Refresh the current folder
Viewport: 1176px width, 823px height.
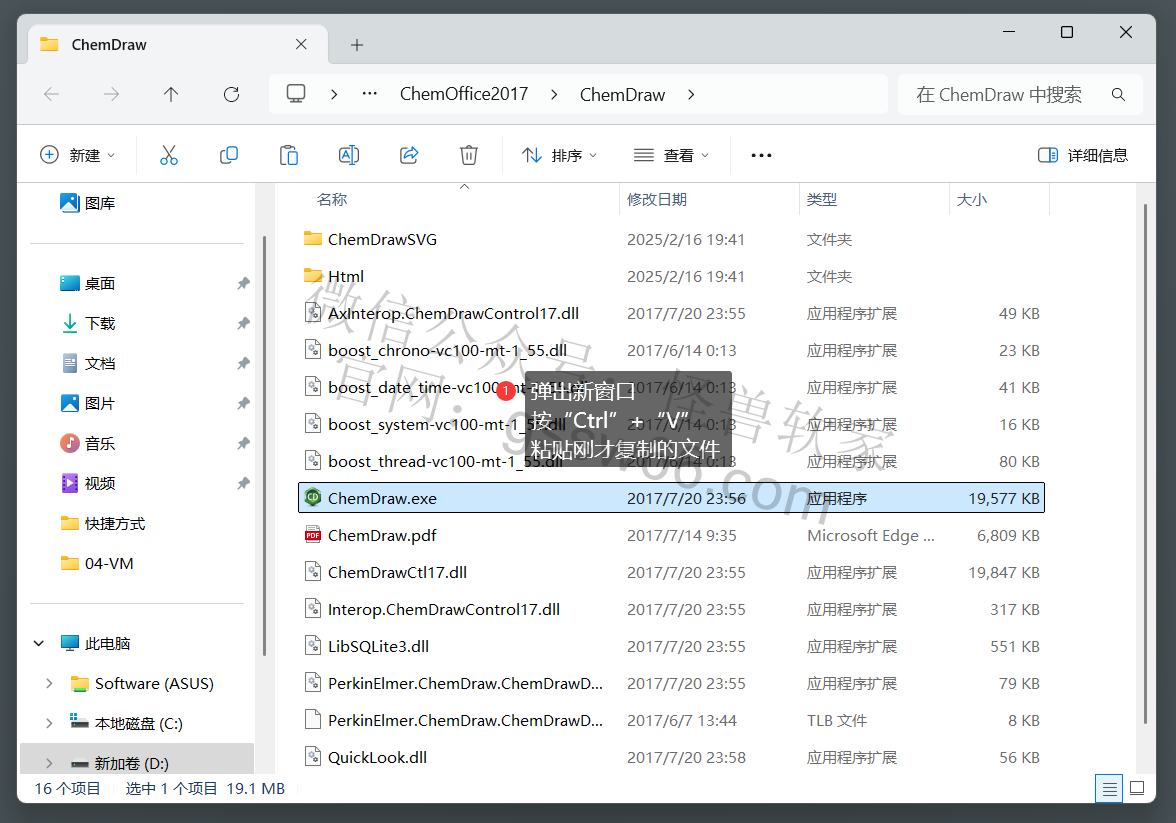coord(231,95)
